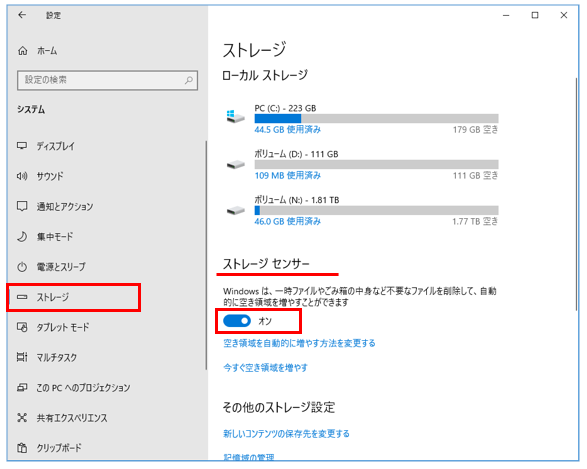
Task: Click the "179 GB 空き" text
Action: click(475, 130)
